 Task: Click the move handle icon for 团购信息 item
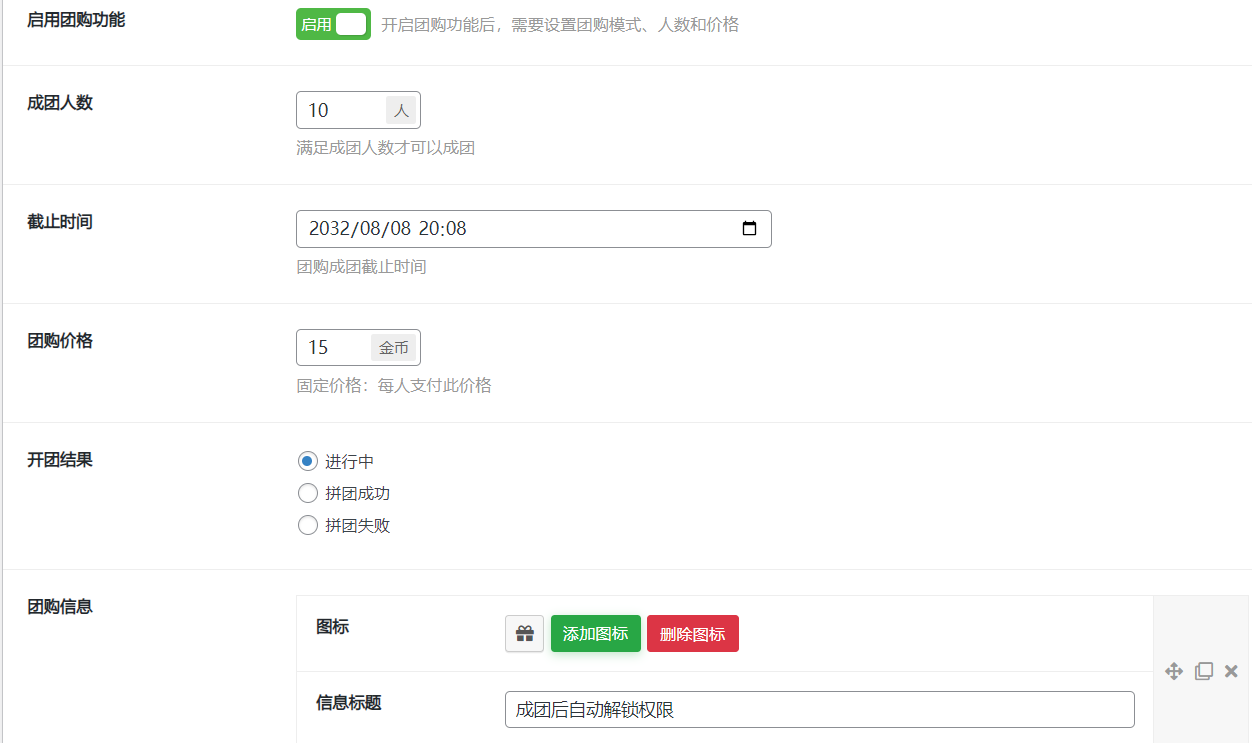(1174, 671)
